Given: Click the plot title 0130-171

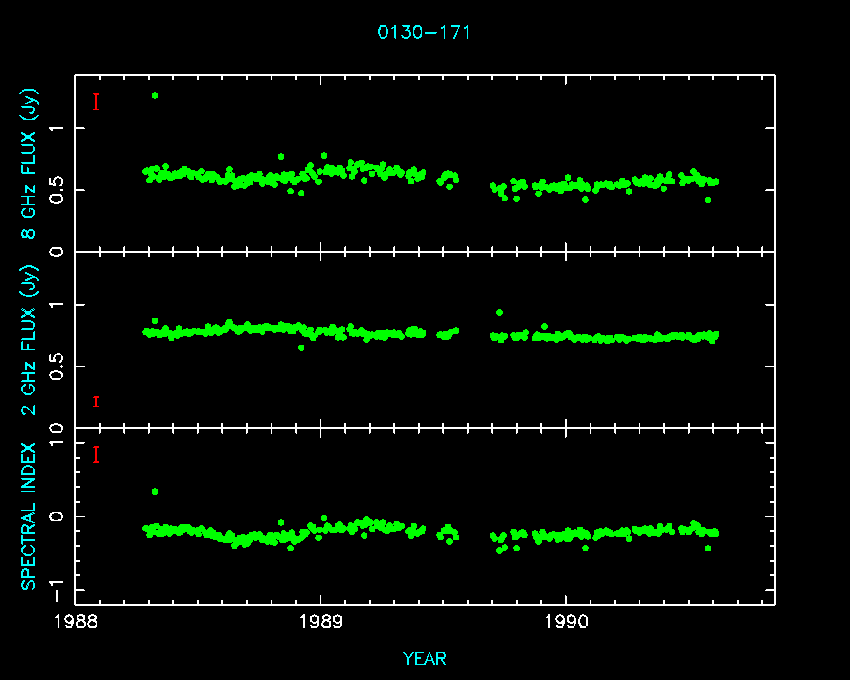Looking at the screenshot, I should 424,32.
